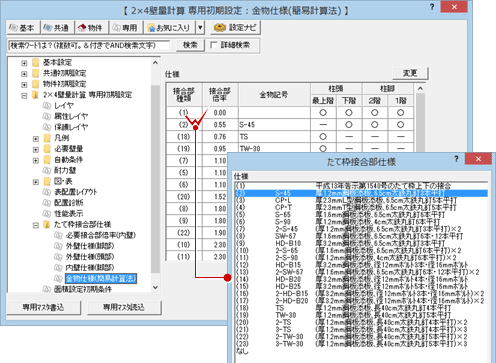The height and width of the screenshot is (363, 496).
Task: Click the 属性レイヤ settings item icon
Action: click(x=47, y=116)
